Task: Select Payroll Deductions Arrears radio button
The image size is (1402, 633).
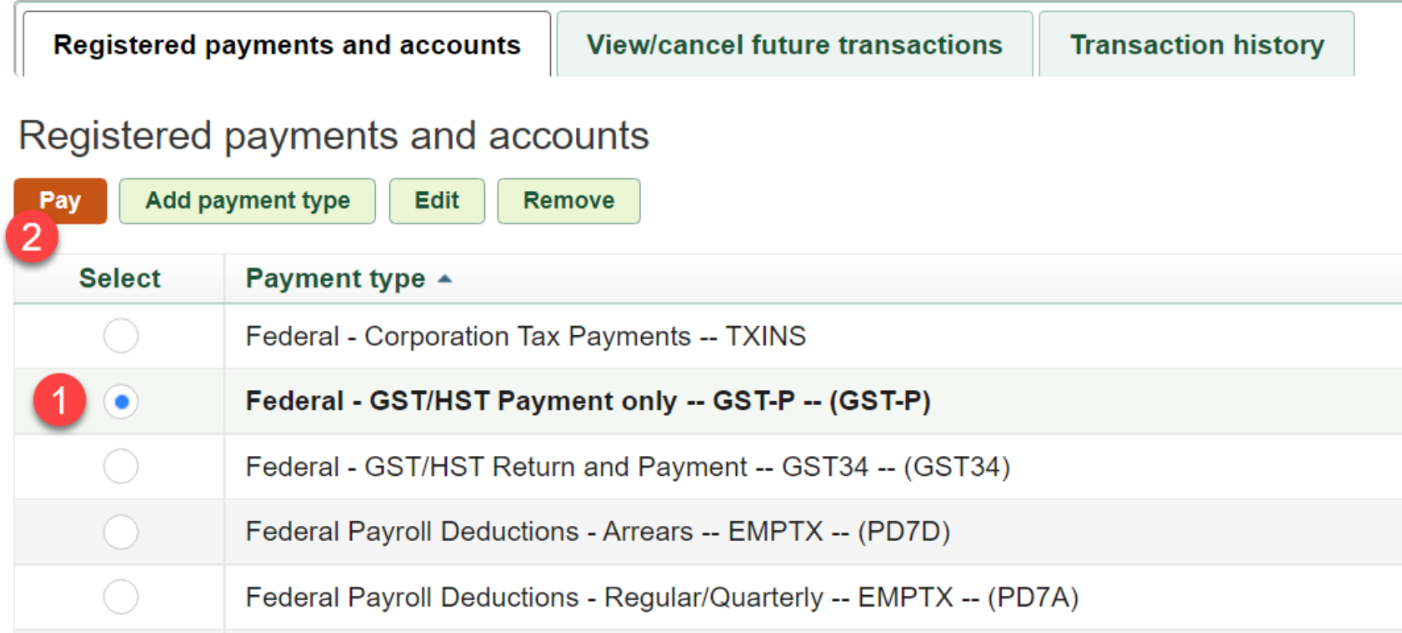Action: click(121, 532)
